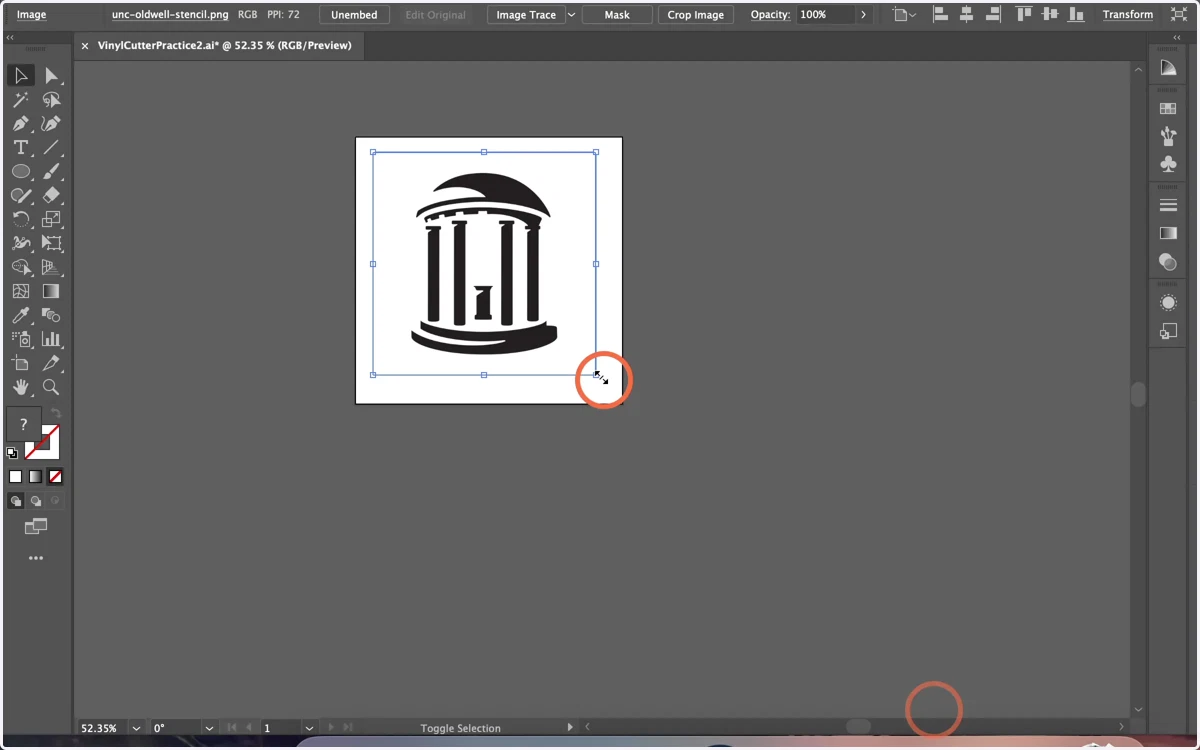Select the Selection tool arrow
The height and width of the screenshot is (750, 1200).
[21, 76]
